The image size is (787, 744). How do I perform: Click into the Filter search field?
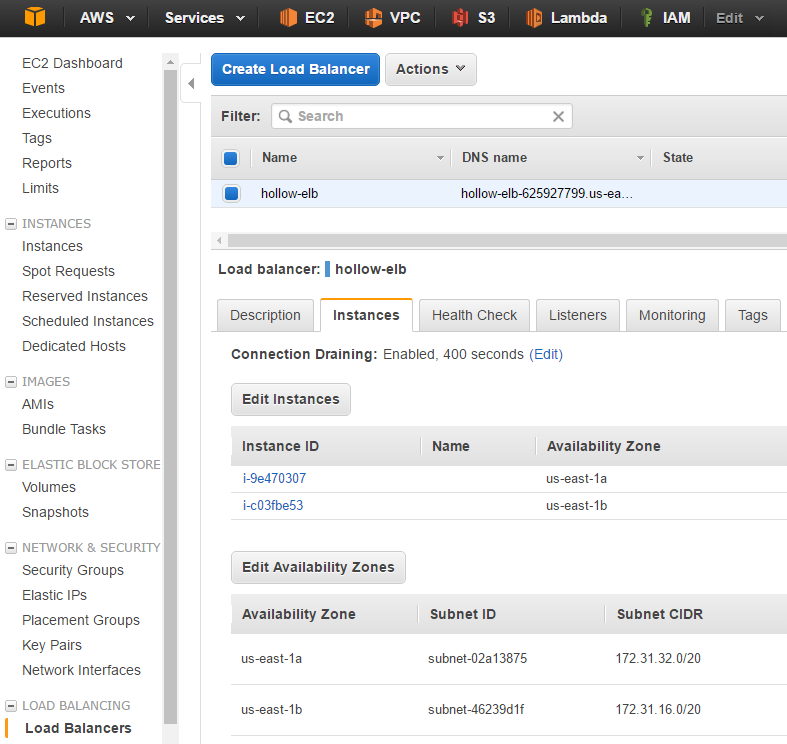(x=422, y=116)
